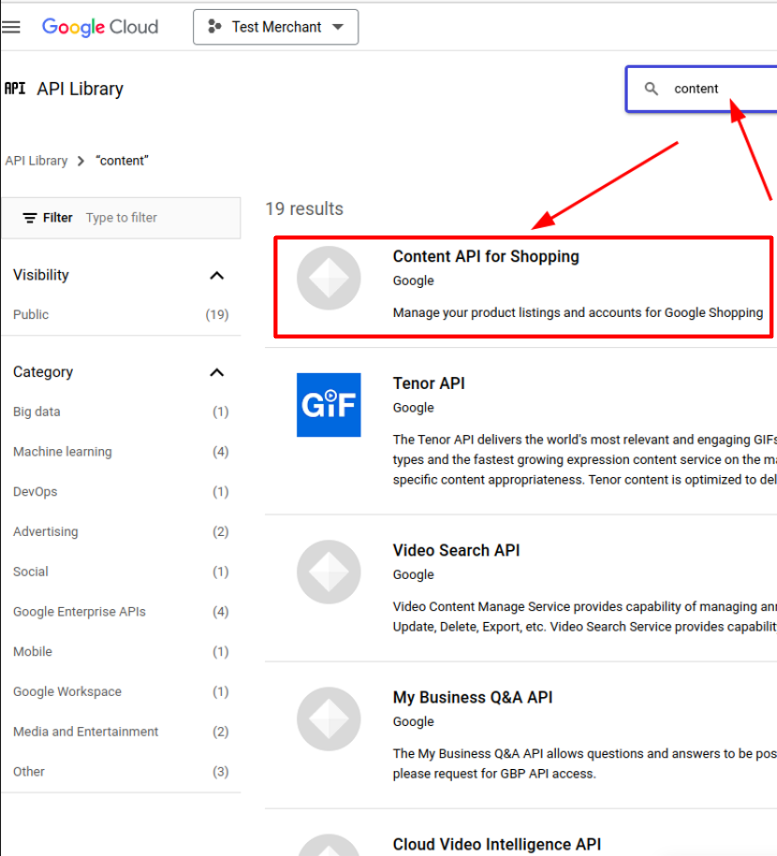Collapse the Category section
777x856 pixels.
(x=217, y=372)
